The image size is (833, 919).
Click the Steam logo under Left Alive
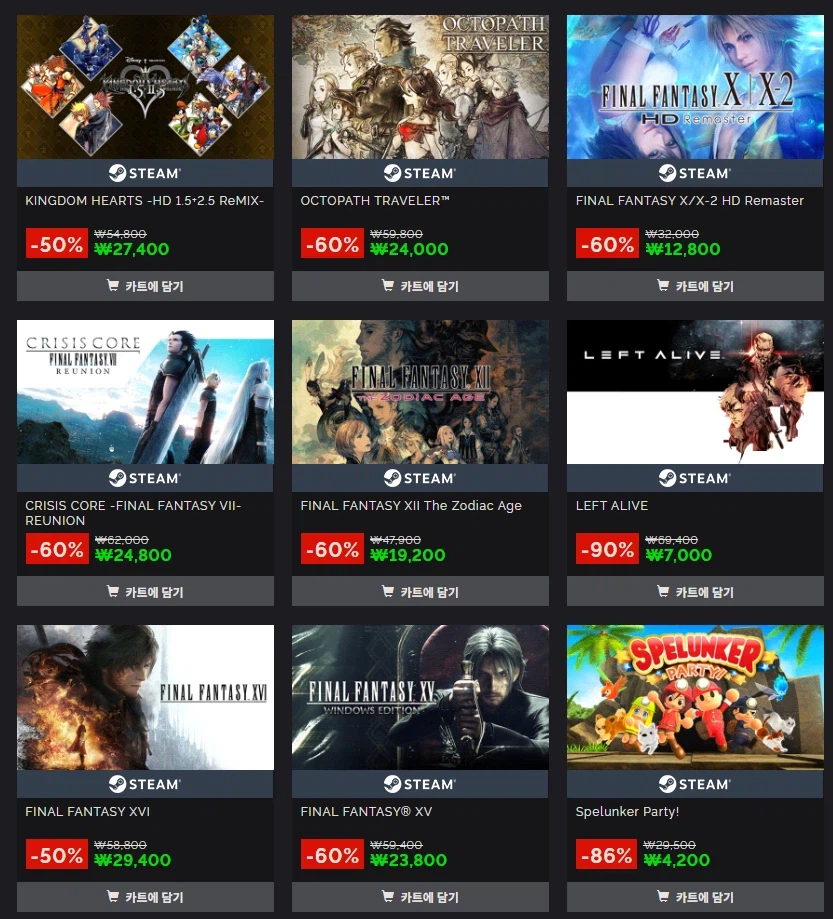[695, 478]
